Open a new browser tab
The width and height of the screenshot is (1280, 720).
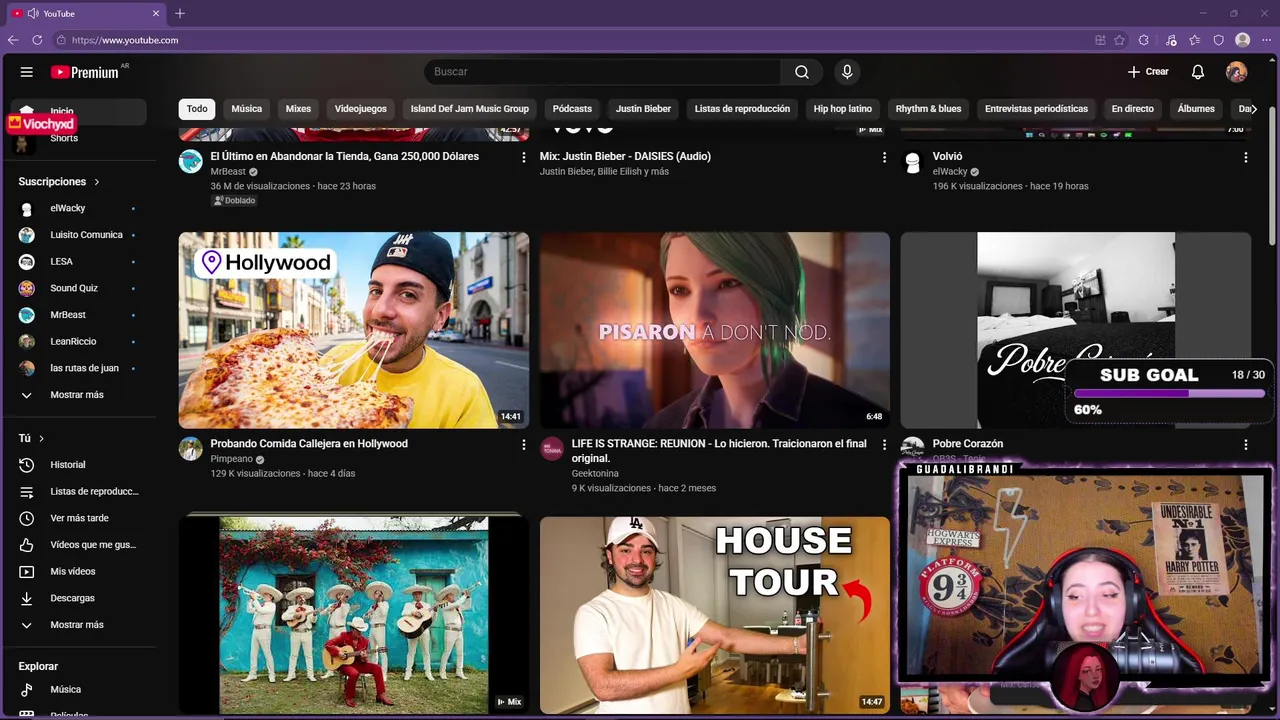click(180, 13)
